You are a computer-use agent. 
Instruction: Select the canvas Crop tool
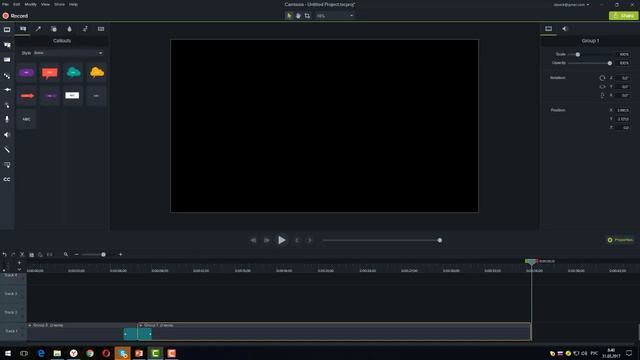tap(307, 16)
